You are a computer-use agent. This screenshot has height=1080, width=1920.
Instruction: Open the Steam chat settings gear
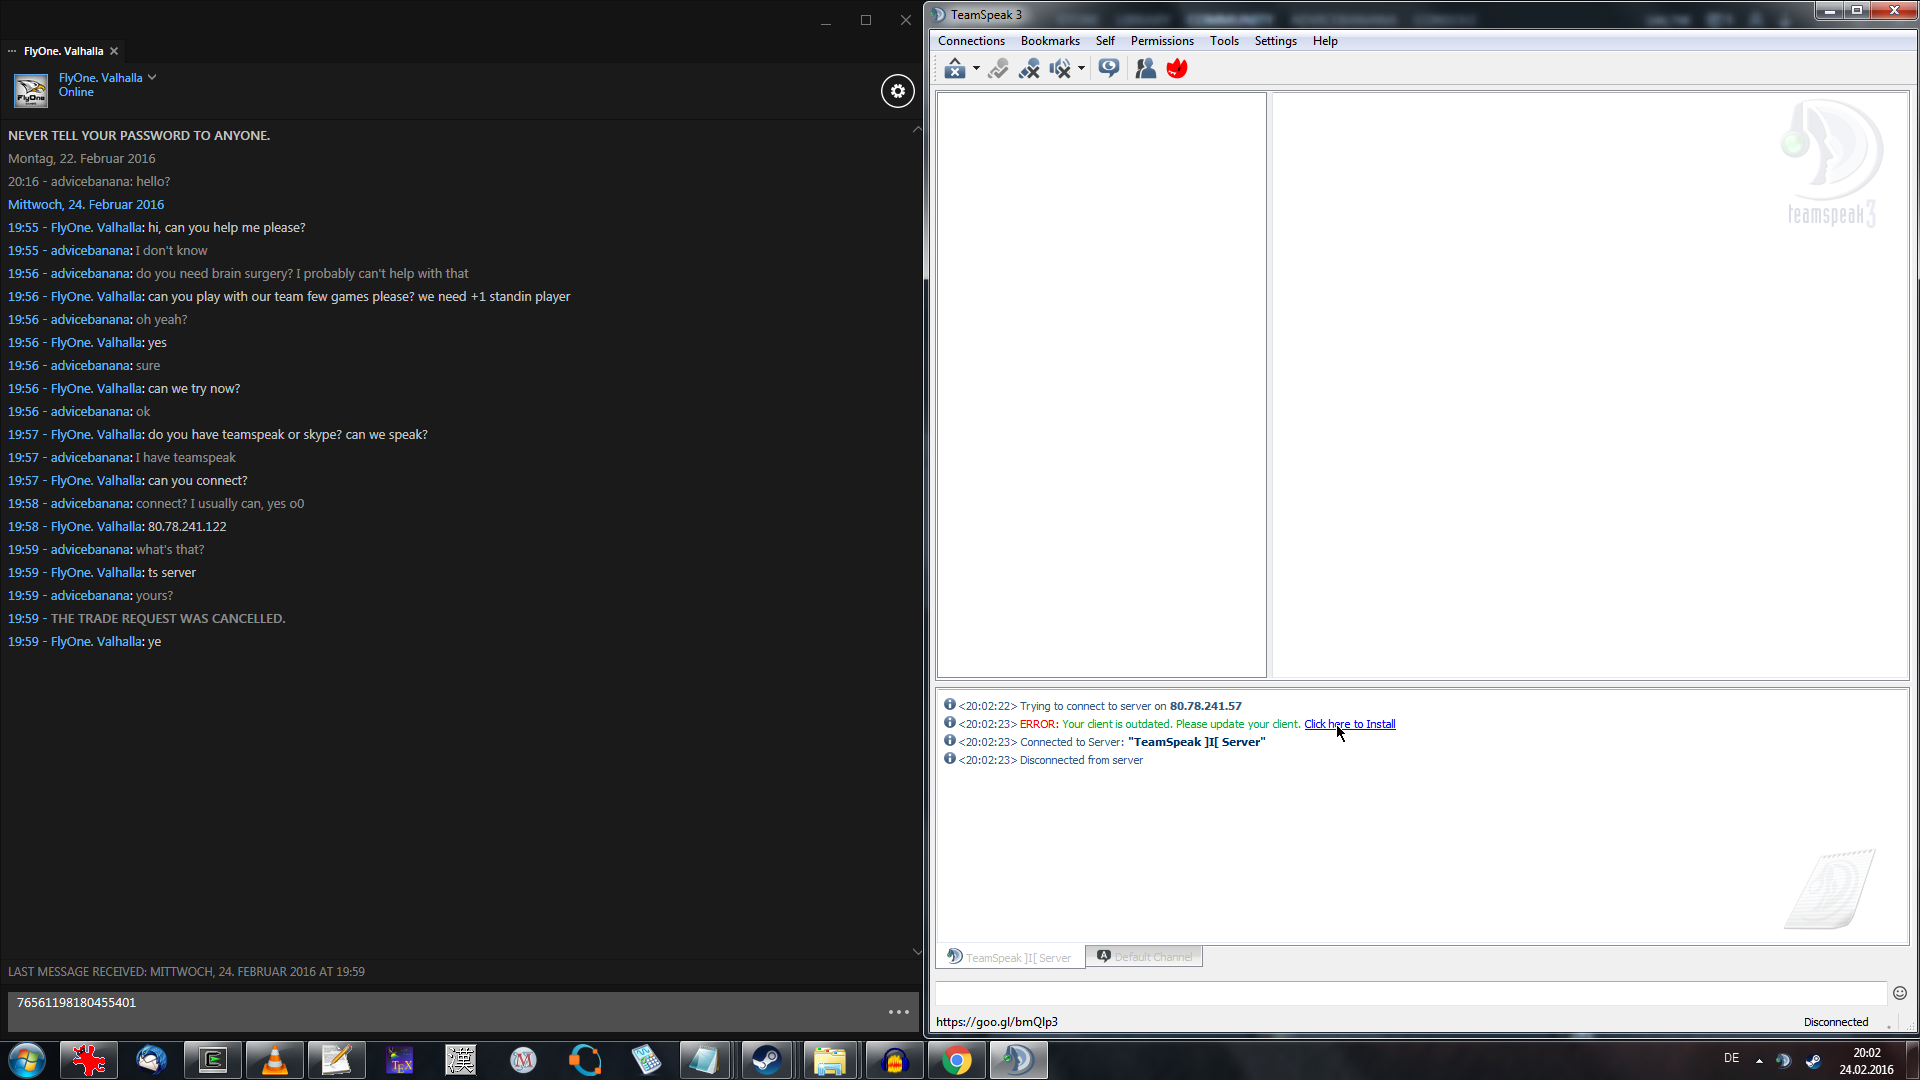pos(897,91)
